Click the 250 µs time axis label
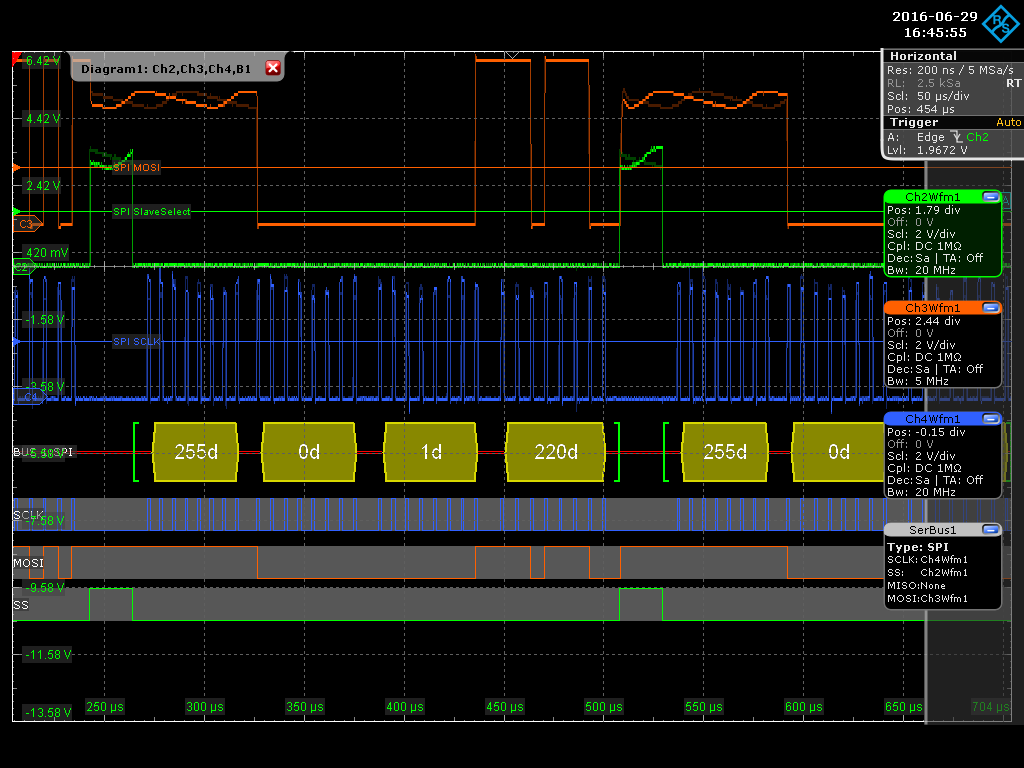This screenshot has width=1024, height=768. (x=104, y=707)
